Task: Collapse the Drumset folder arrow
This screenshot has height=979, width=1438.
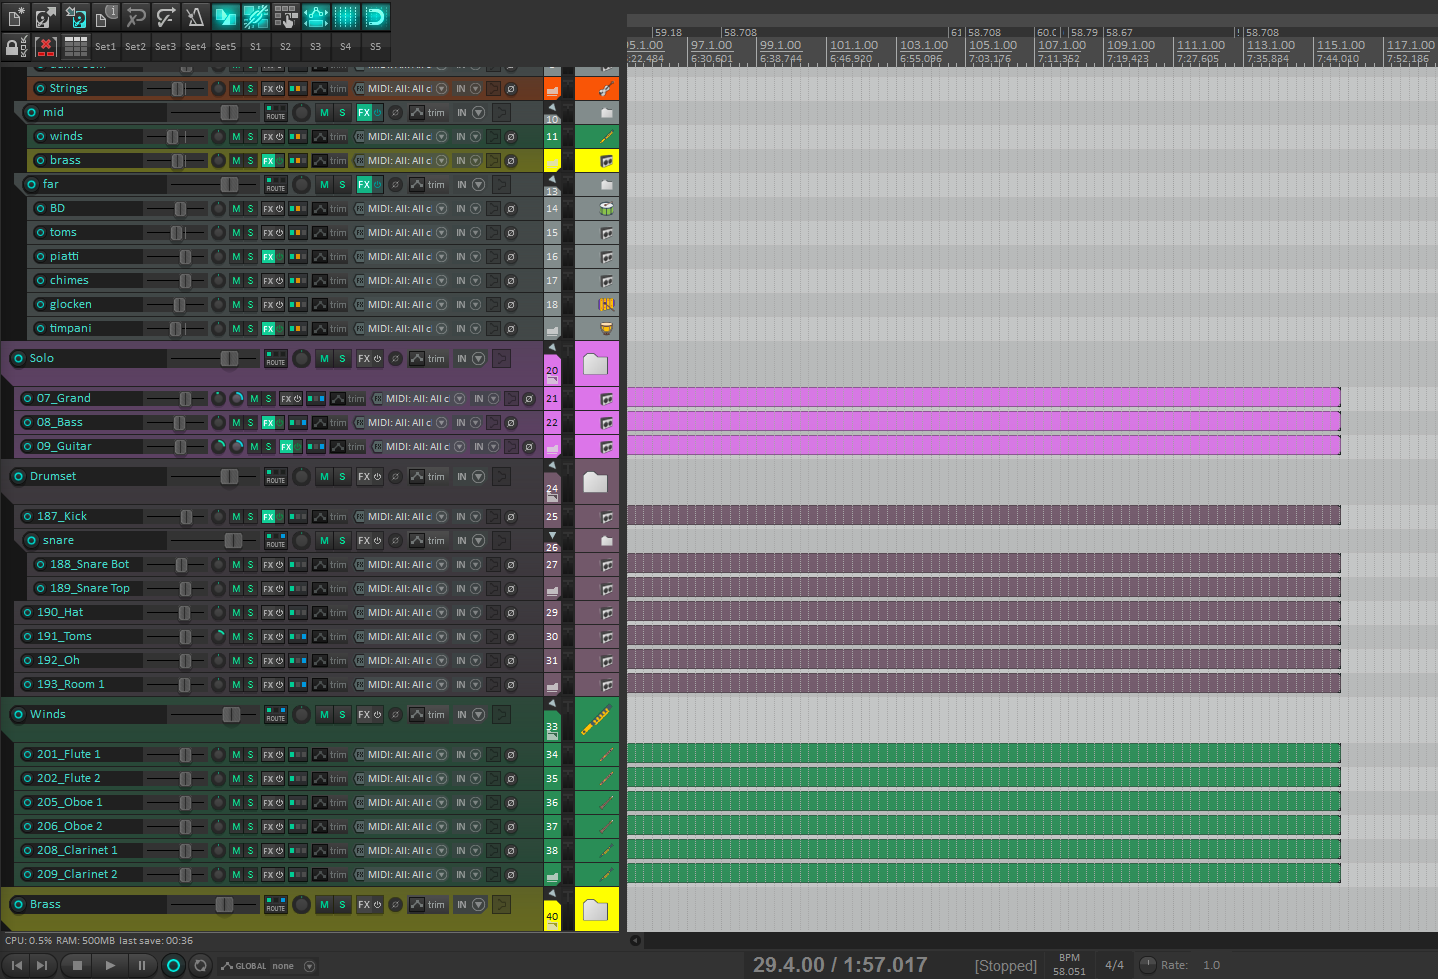Action: (552, 466)
